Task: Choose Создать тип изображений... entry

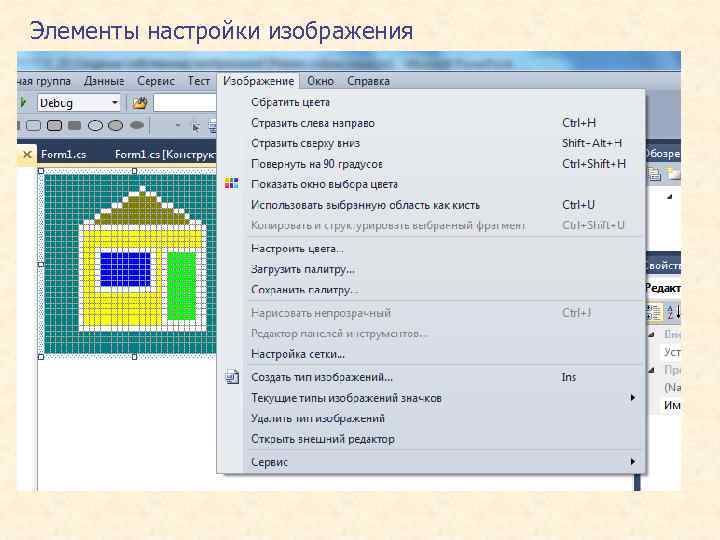Action: (431, 377)
